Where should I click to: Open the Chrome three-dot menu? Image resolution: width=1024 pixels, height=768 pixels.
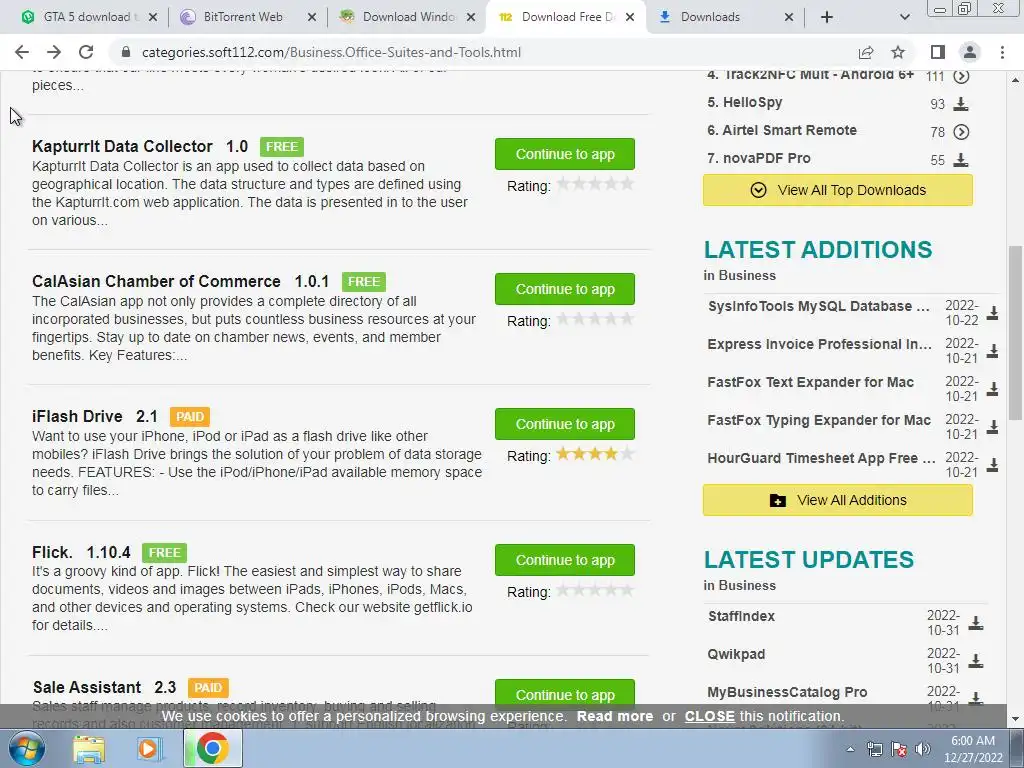(x=1002, y=52)
